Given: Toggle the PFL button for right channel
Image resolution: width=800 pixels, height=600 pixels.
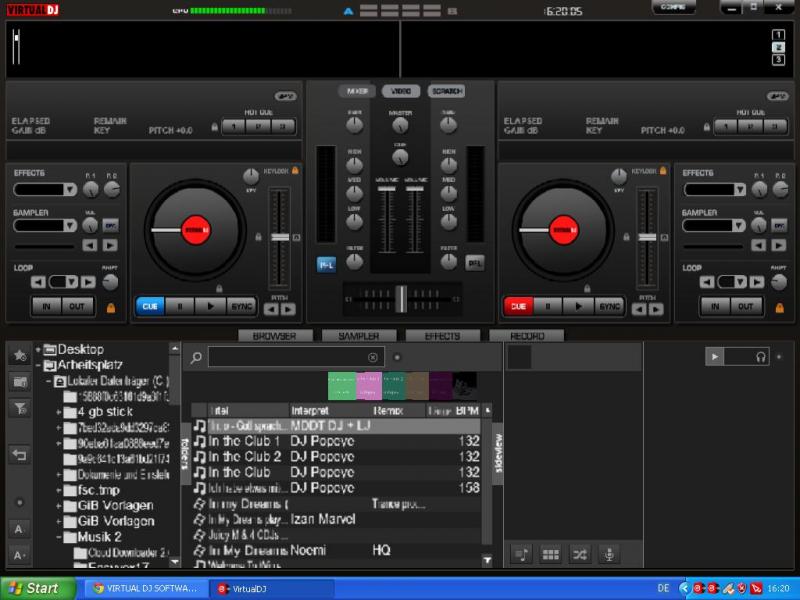Looking at the screenshot, I should pyautogui.click(x=475, y=264).
